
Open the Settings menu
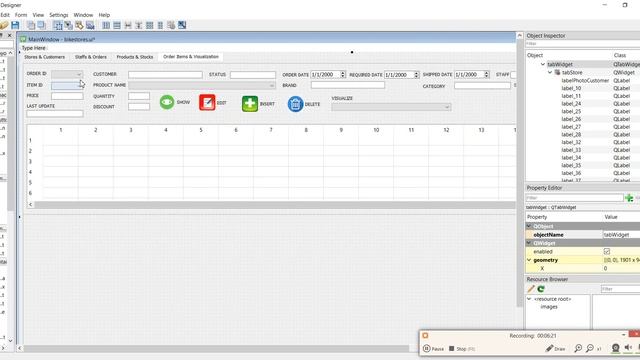(x=58, y=15)
